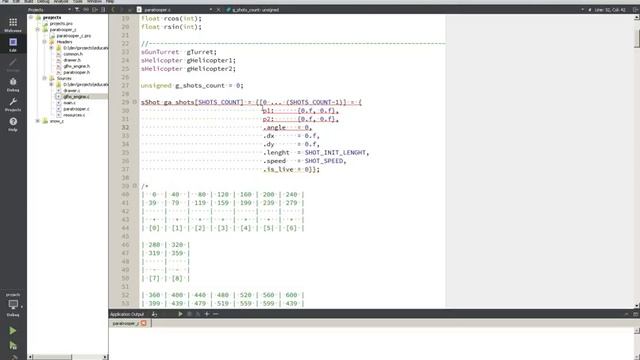Synchronize project tree with editor
The height and width of the screenshot is (360, 640).
pyautogui.click(x=86, y=9)
